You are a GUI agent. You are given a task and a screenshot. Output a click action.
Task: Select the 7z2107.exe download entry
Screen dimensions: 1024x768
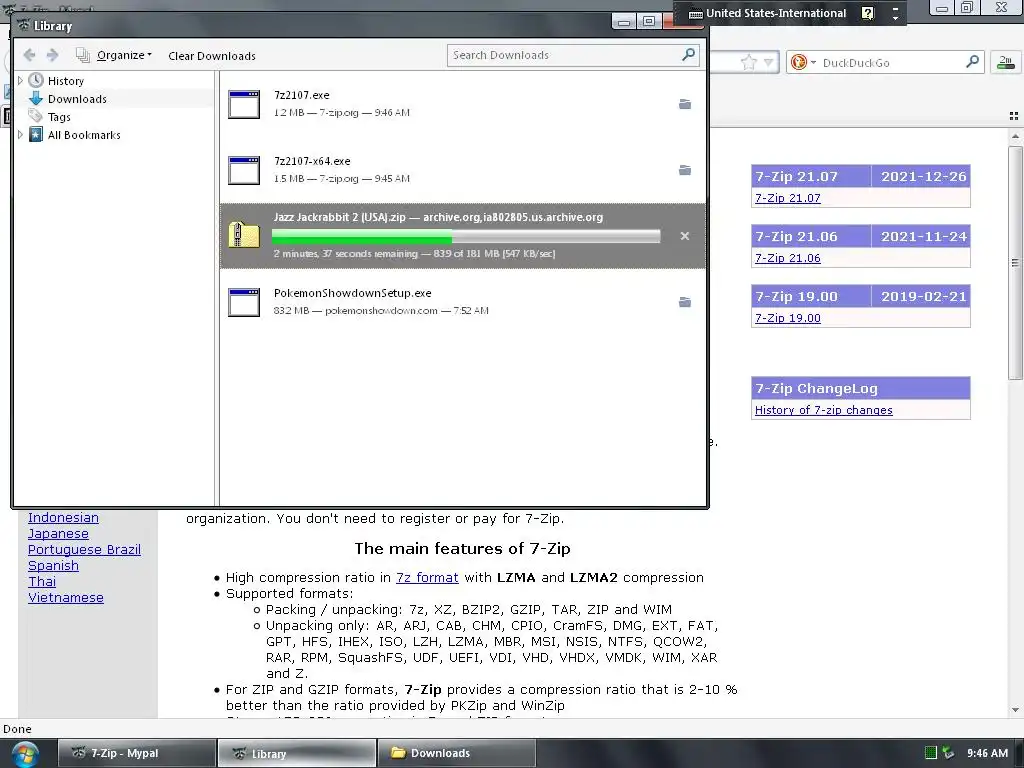pos(462,104)
